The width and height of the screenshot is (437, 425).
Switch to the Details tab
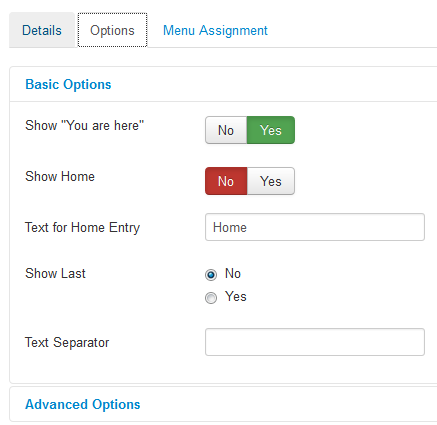coord(42,30)
